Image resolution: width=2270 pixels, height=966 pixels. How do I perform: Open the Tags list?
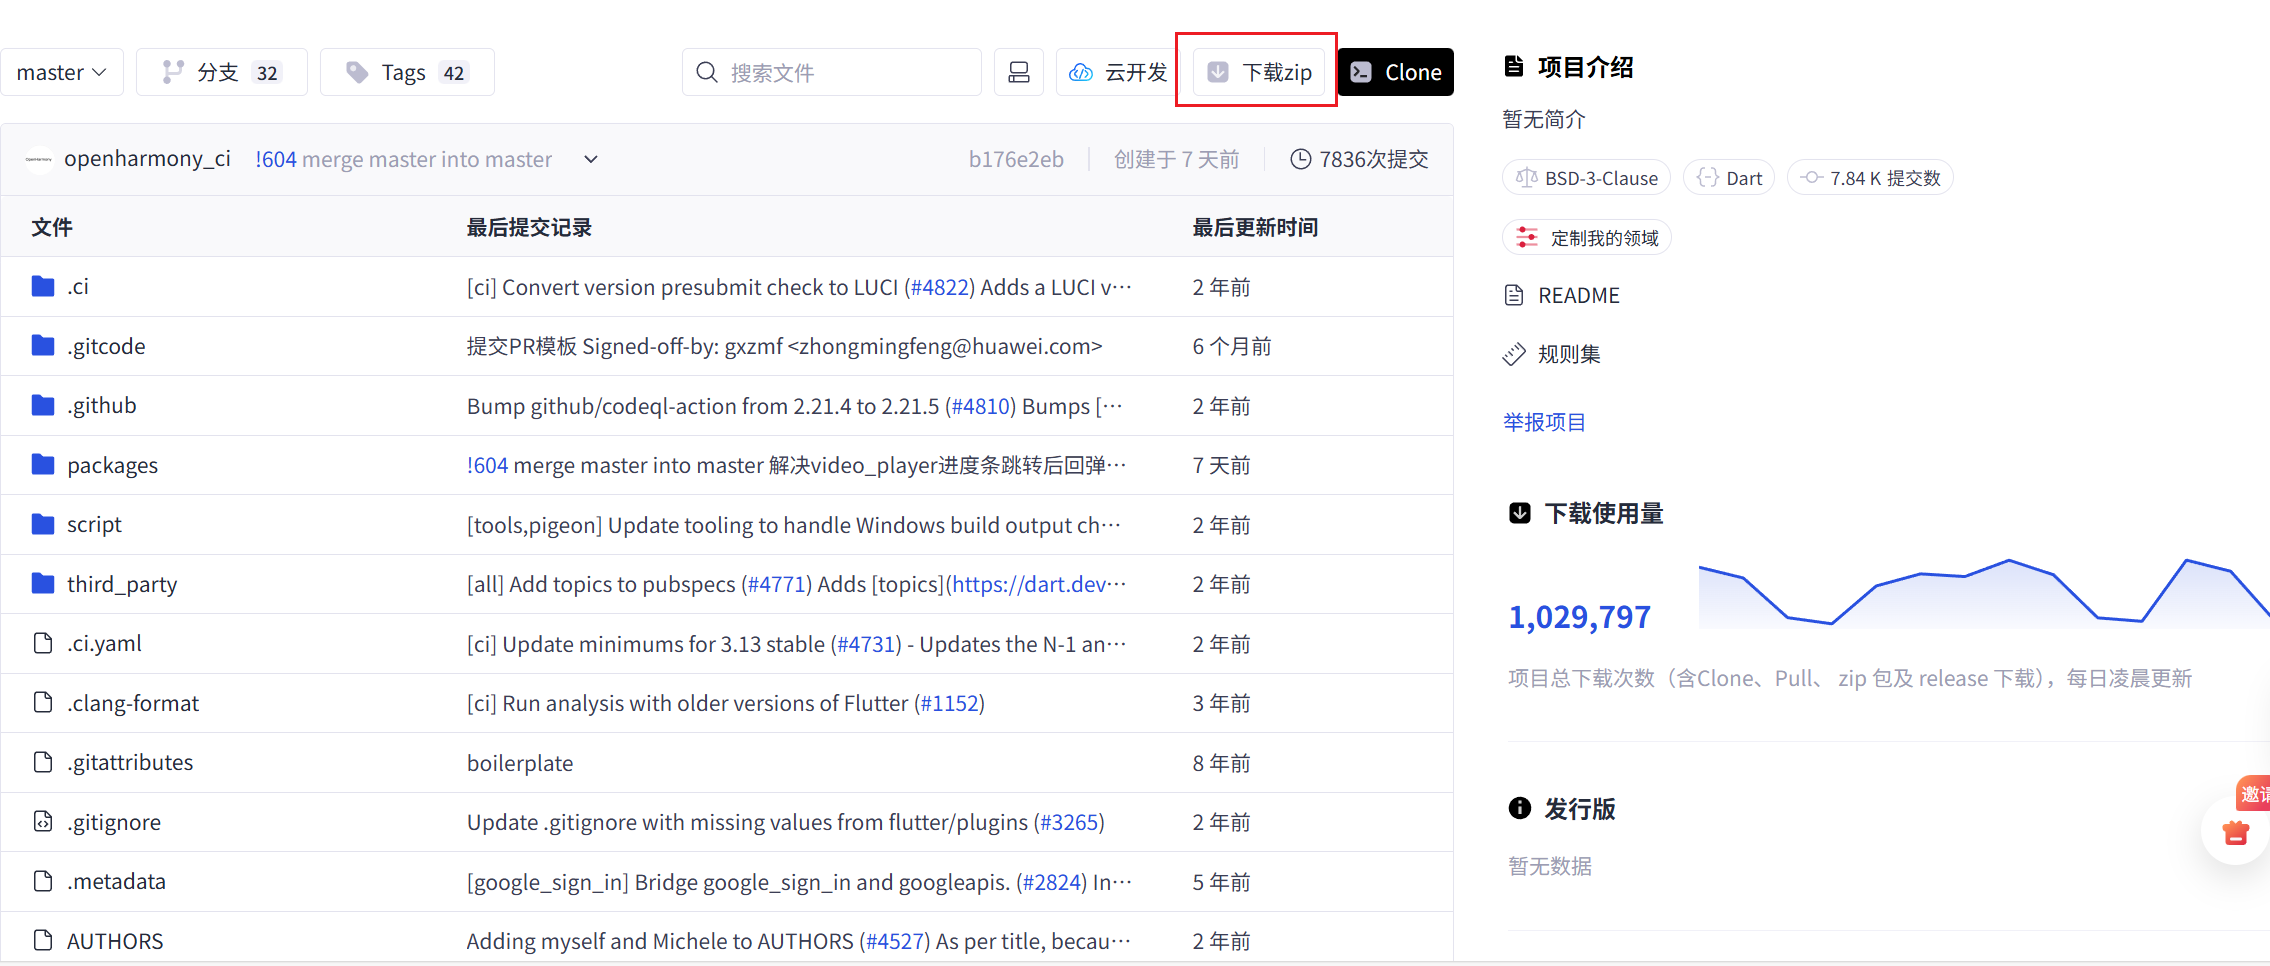[407, 72]
